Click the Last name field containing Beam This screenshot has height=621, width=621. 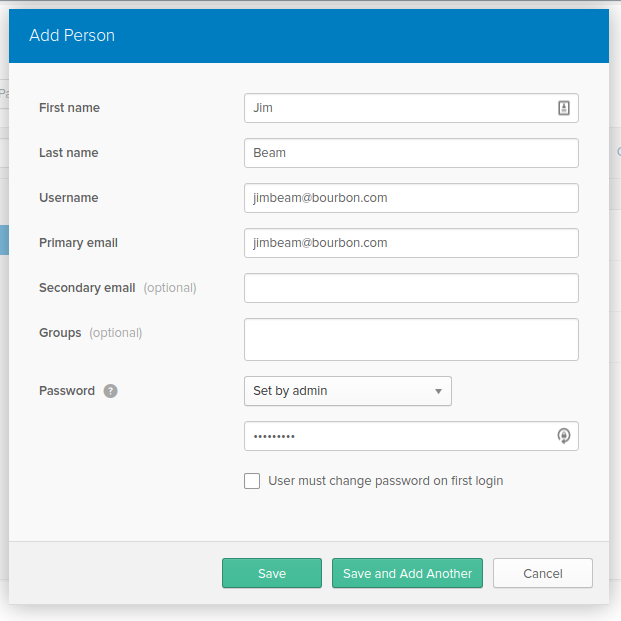[x=410, y=153]
